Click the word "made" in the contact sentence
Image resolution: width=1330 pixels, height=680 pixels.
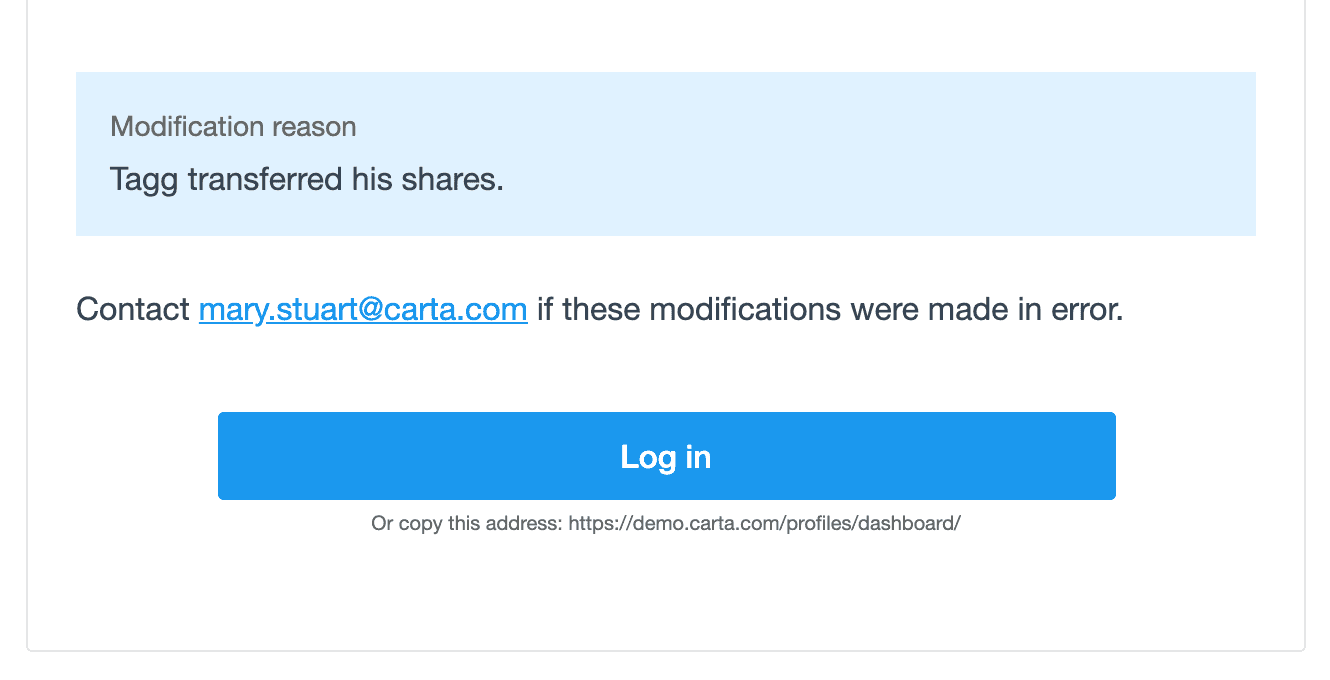pyautogui.click(x=968, y=310)
